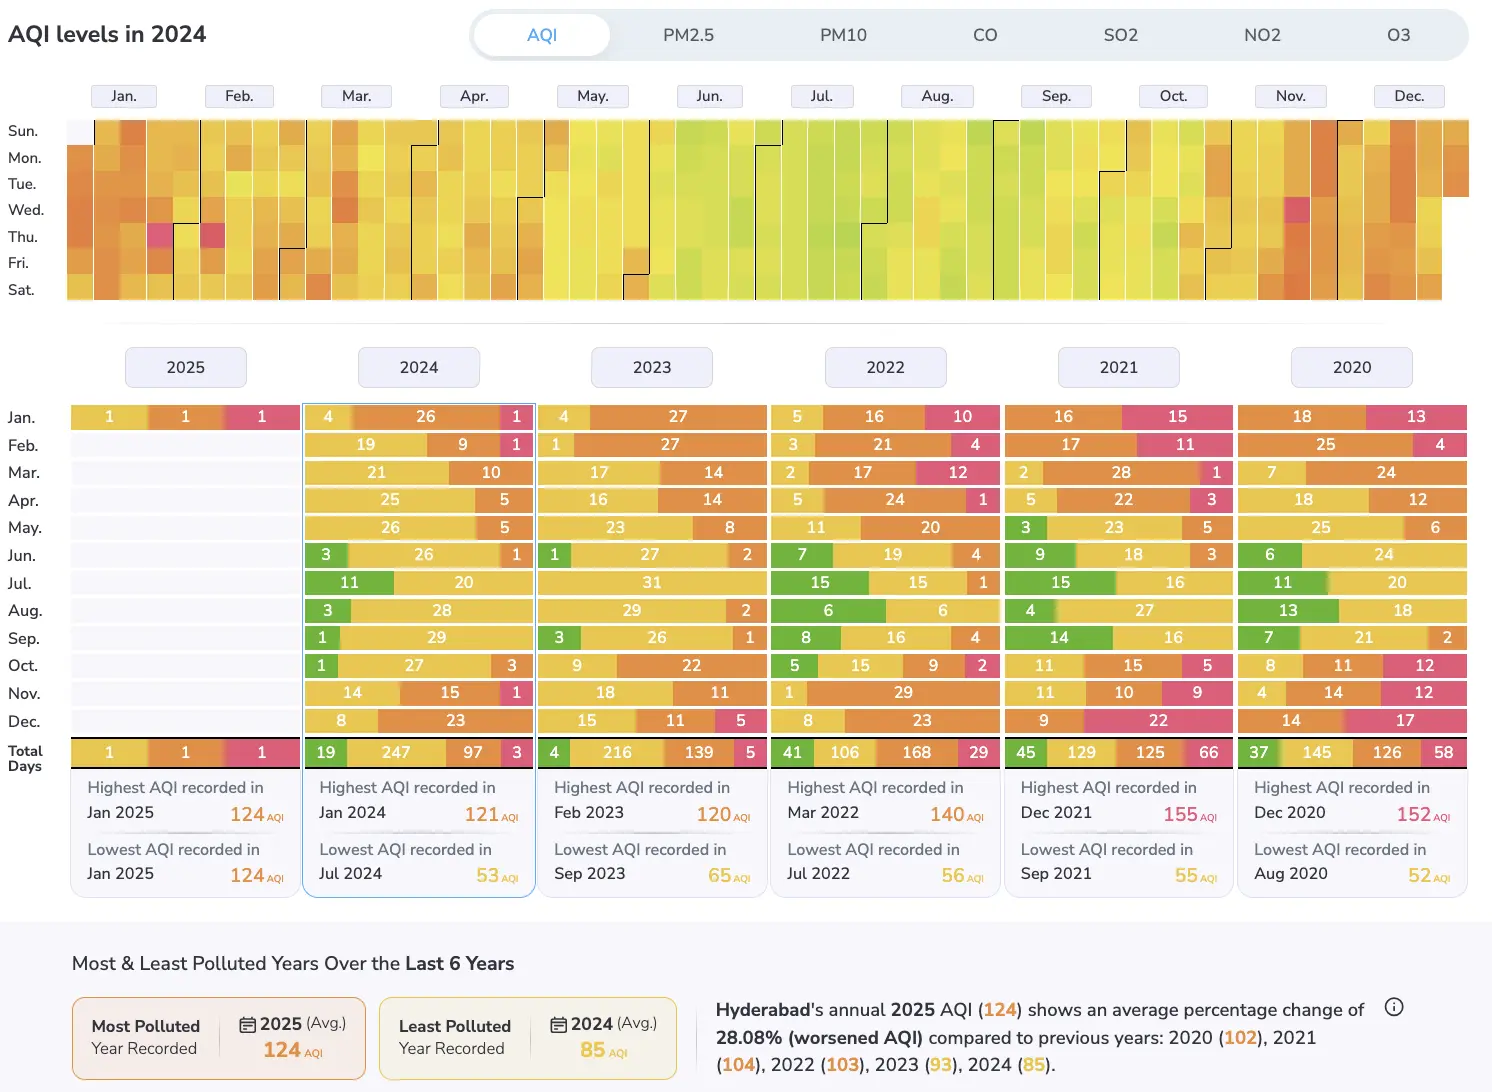This screenshot has height=1092, width=1492.
Task: Open the info icon beside the annual AQI summary
Action: tap(1394, 1007)
